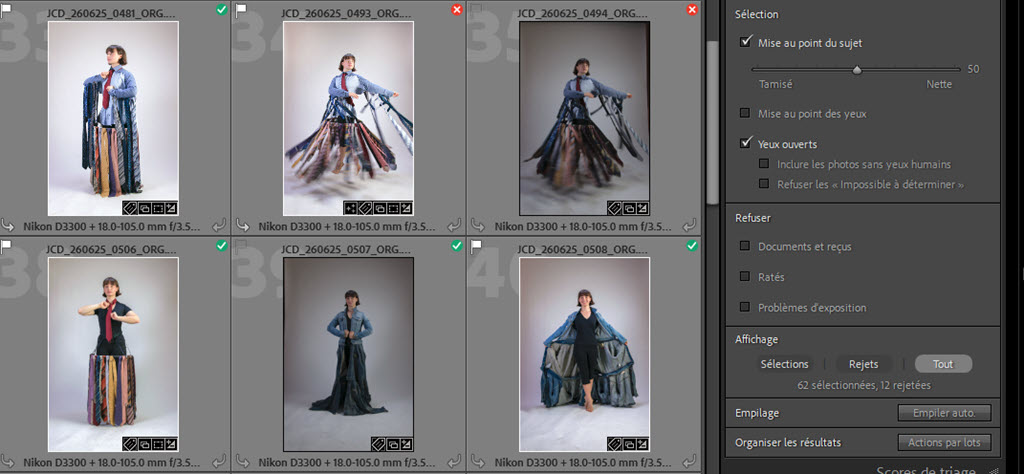The width and height of the screenshot is (1024, 474).
Task: Rotate JCD_260625_0506 photo left with arrow icon
Action: [8, 462]
